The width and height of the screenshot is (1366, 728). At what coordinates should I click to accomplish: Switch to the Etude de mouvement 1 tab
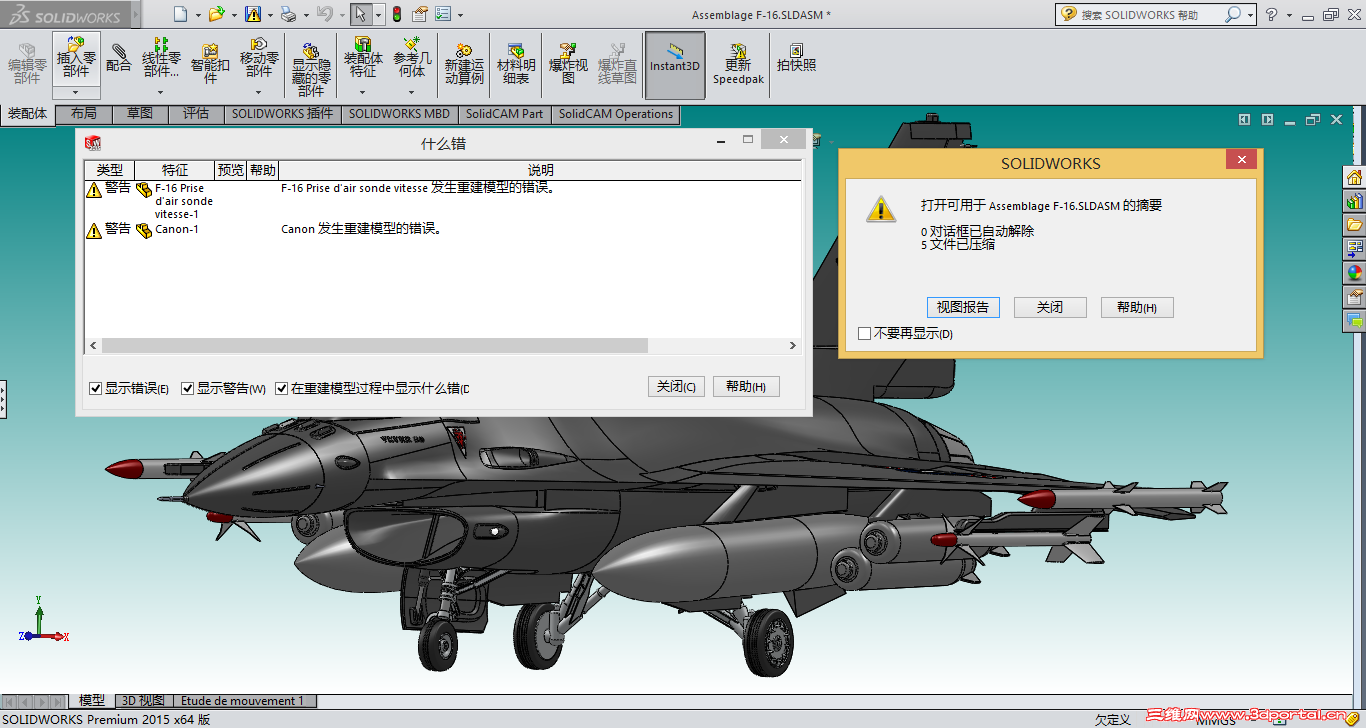pyautogui.click(x=243, y=701)
